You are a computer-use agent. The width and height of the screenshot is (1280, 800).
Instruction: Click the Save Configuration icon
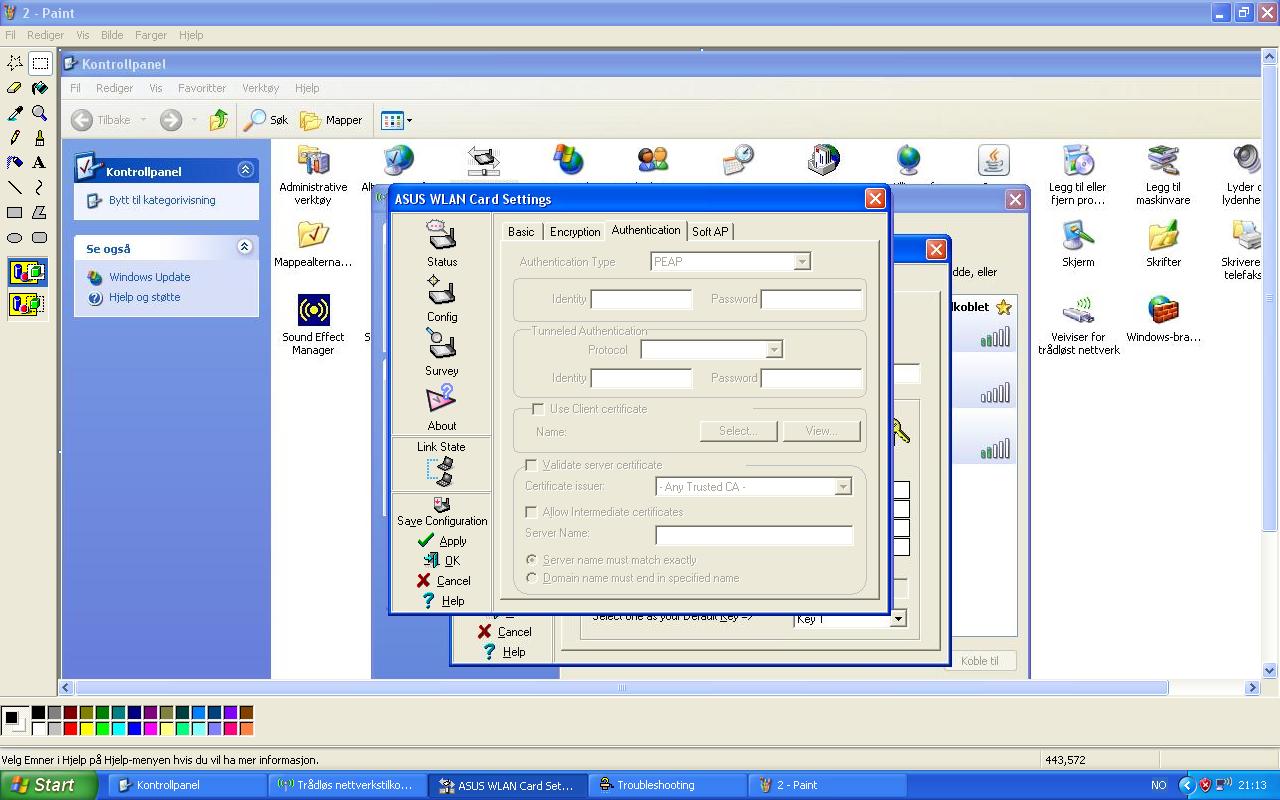tap(442, 505)
